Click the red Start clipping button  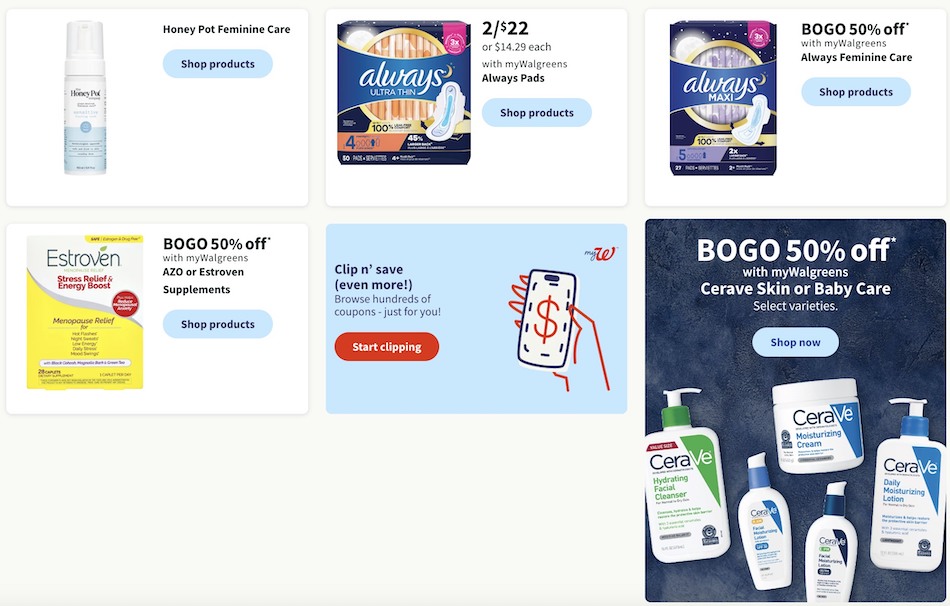click(387, 347)
